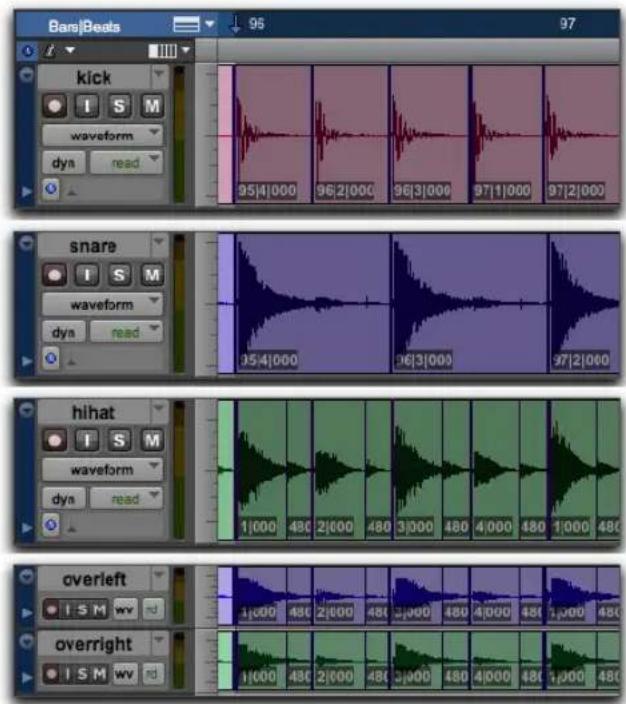Open the kick track name dropdown arrow
The image size is (626, 704).
click(x=159, y=75)
